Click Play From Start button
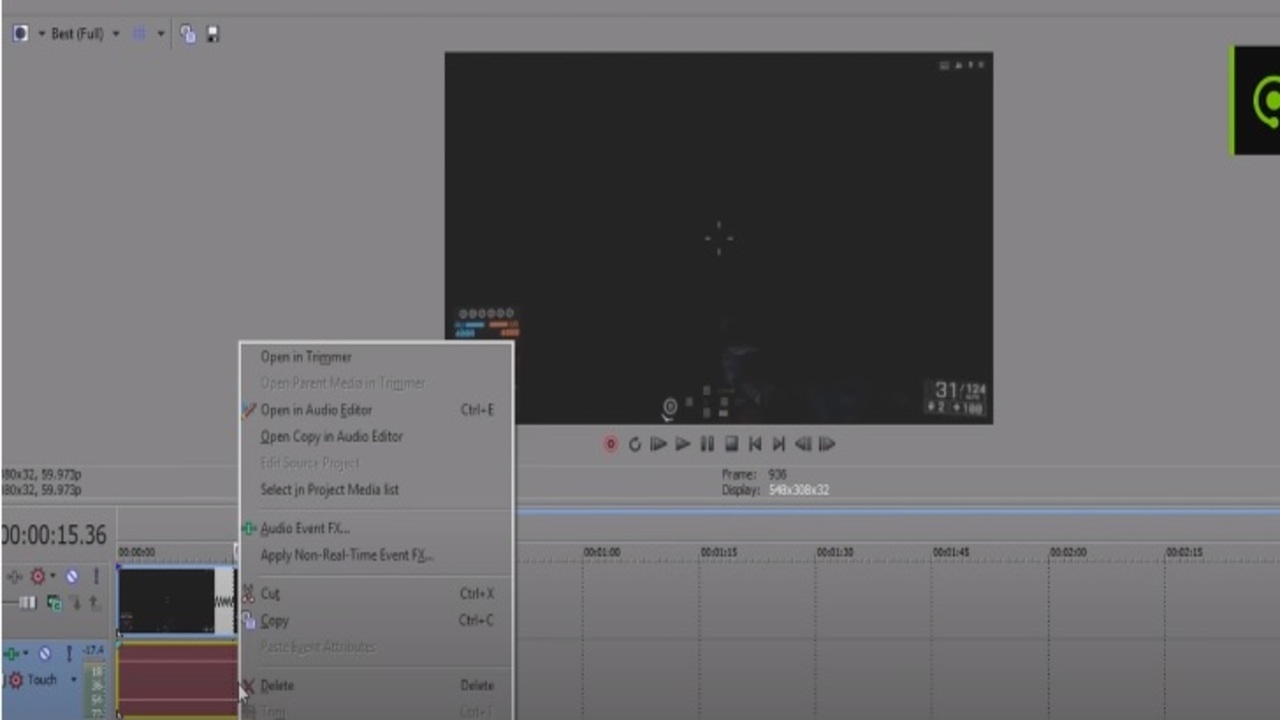 [658, 444]
